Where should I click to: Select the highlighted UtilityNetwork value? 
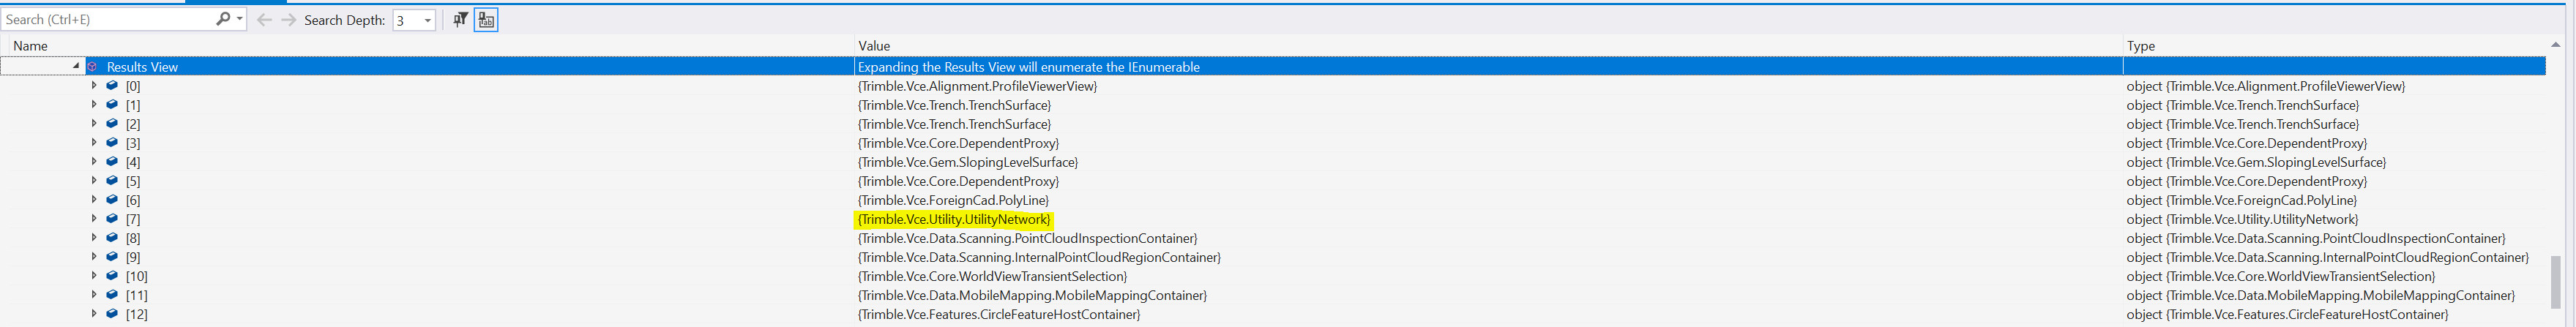(953, 219)
